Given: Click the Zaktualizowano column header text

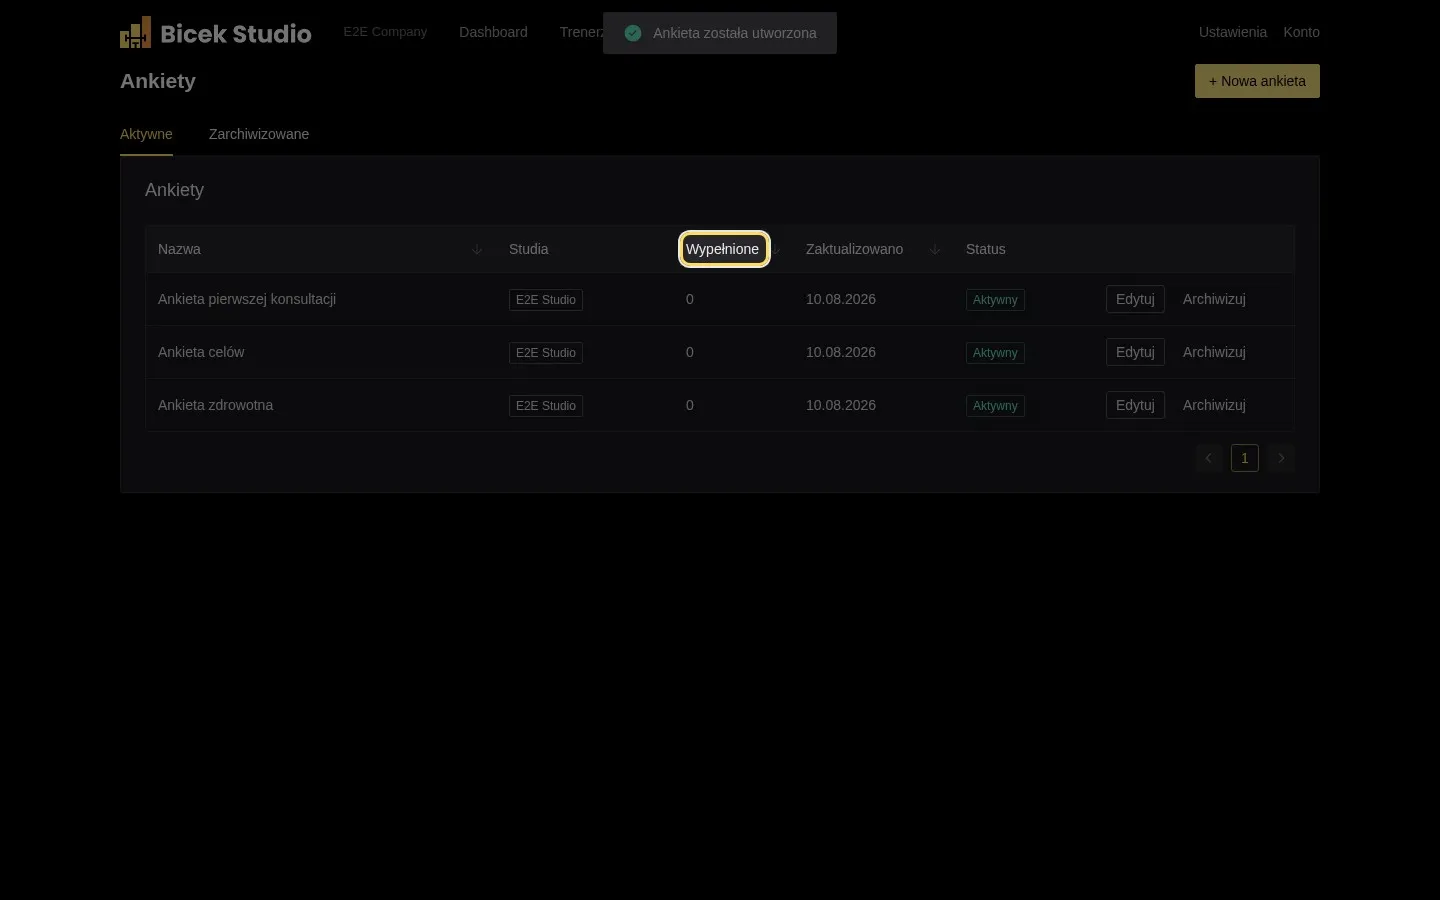Looking at the screenshot, I should 854,249.
